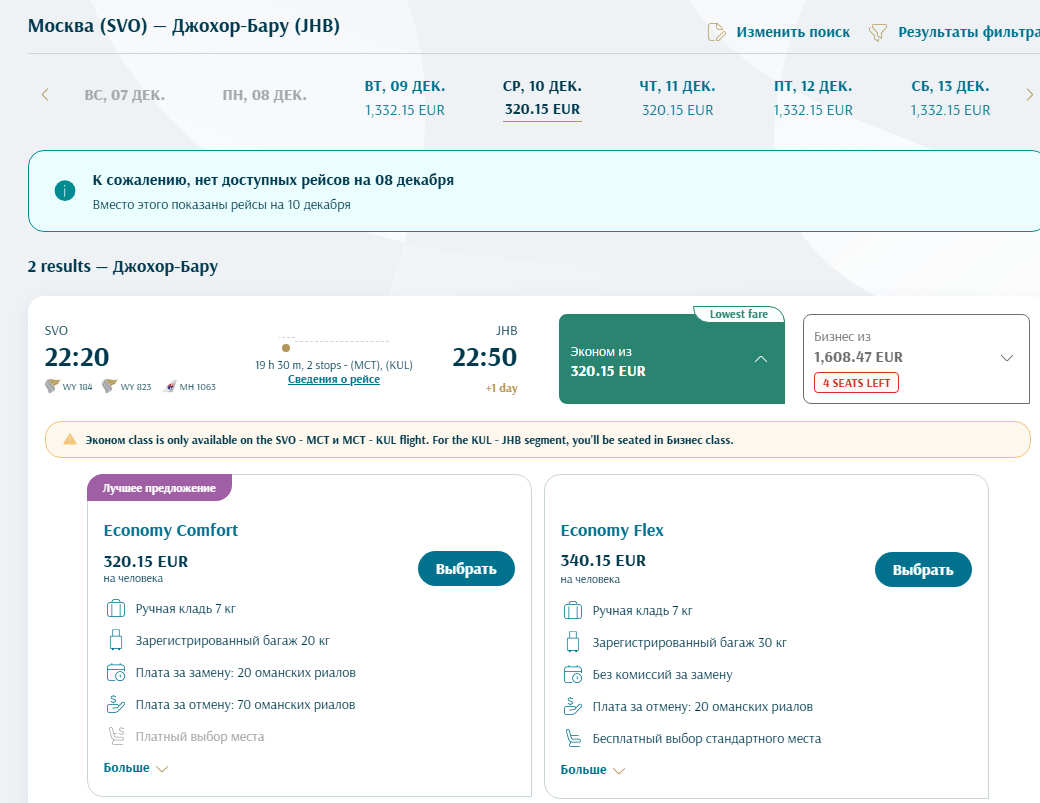
Task: Click cancellation fee icon in Economy Comfort
Action: pos(115,704)
